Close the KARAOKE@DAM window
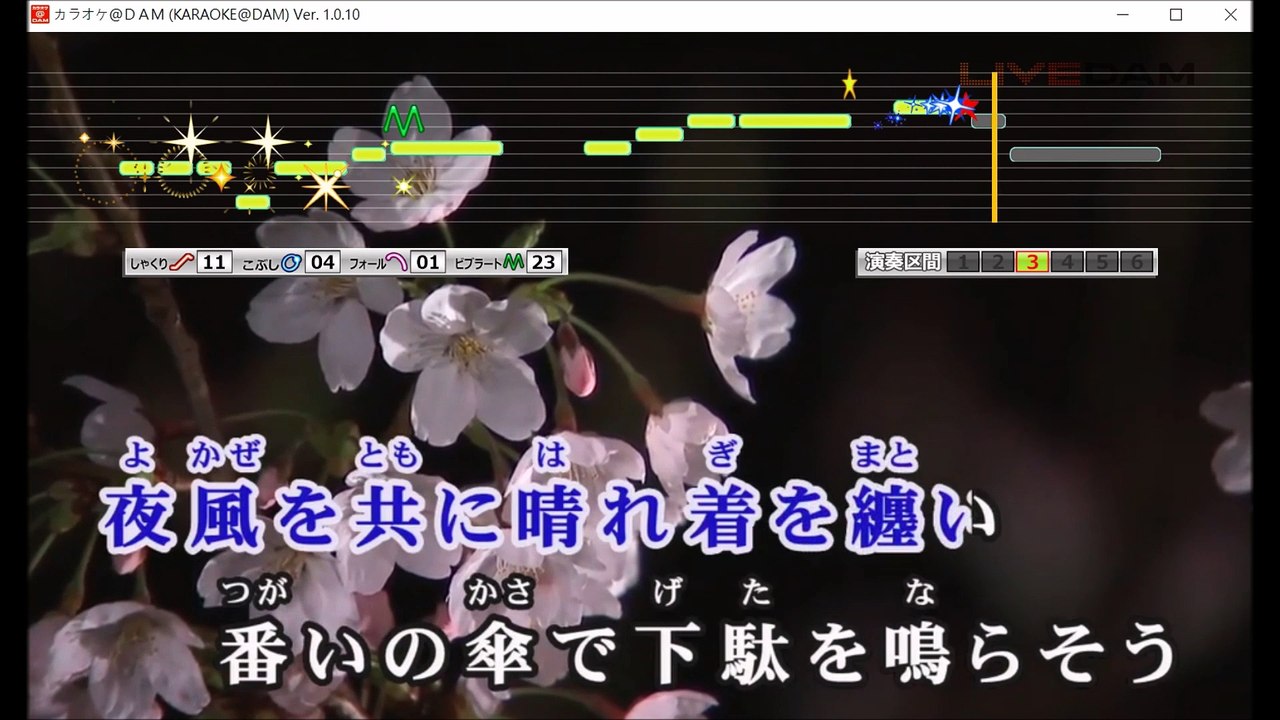 [x=1231, y=15]
